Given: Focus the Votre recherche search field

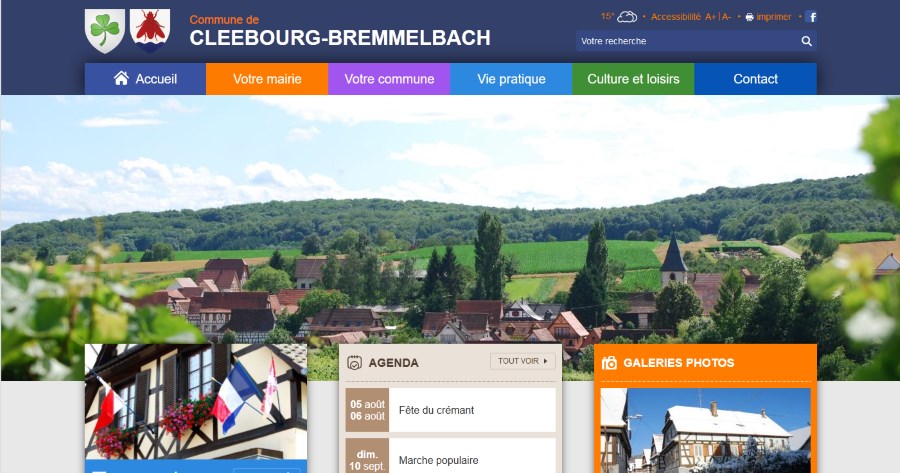Looking at the screenshot, I should point(688,41).
